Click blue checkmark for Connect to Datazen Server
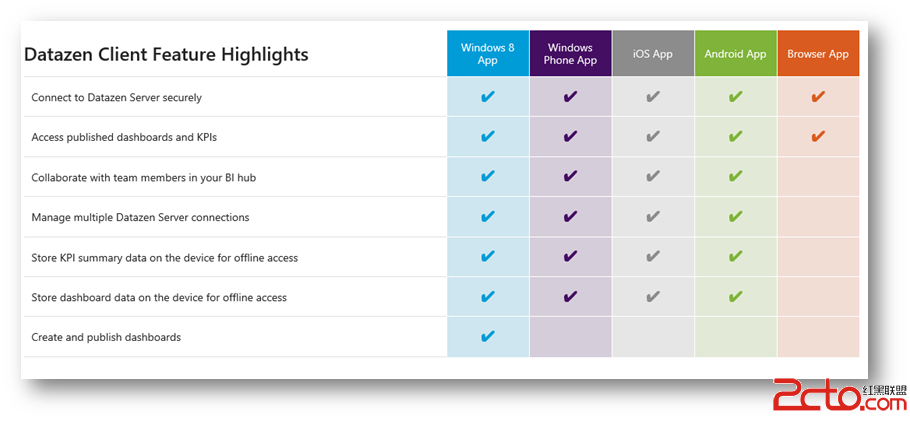910x421 pixels. [x=488, y=96]
